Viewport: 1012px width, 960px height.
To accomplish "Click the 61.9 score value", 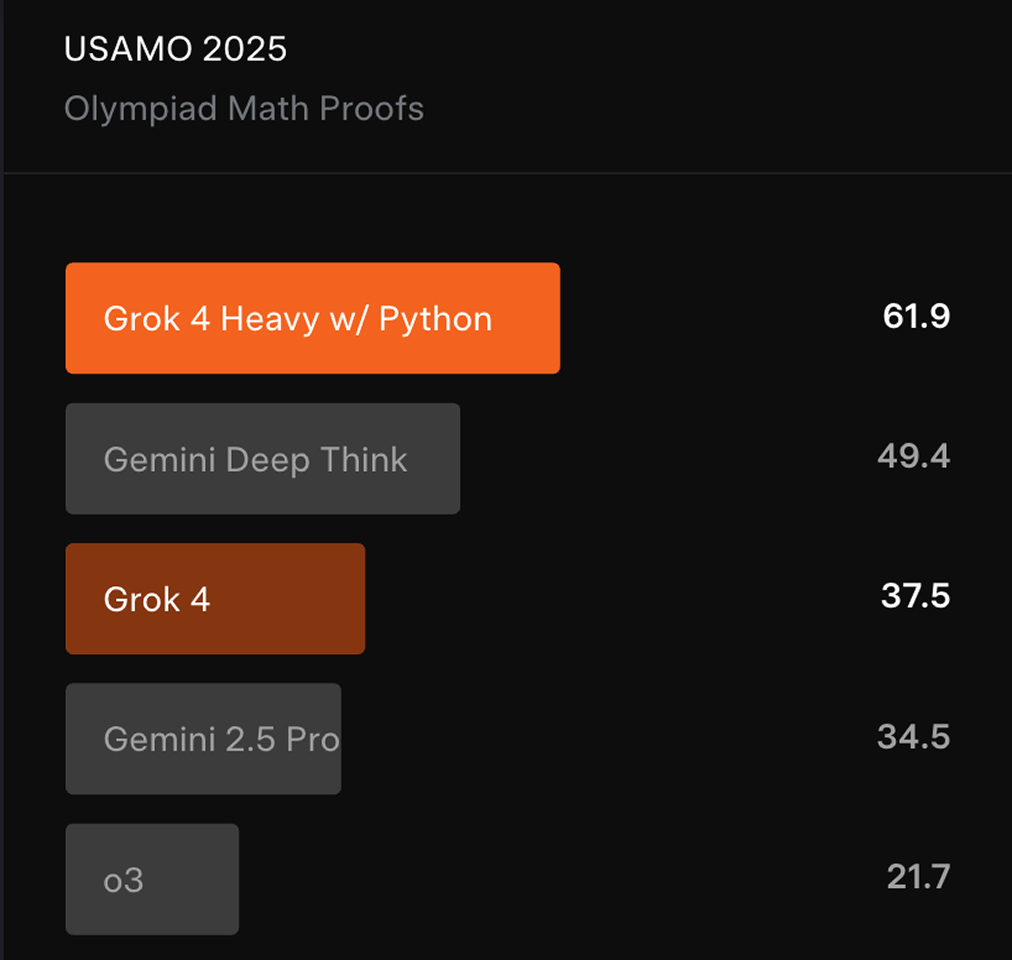I will pyautogui.click(x=916, y=317).
